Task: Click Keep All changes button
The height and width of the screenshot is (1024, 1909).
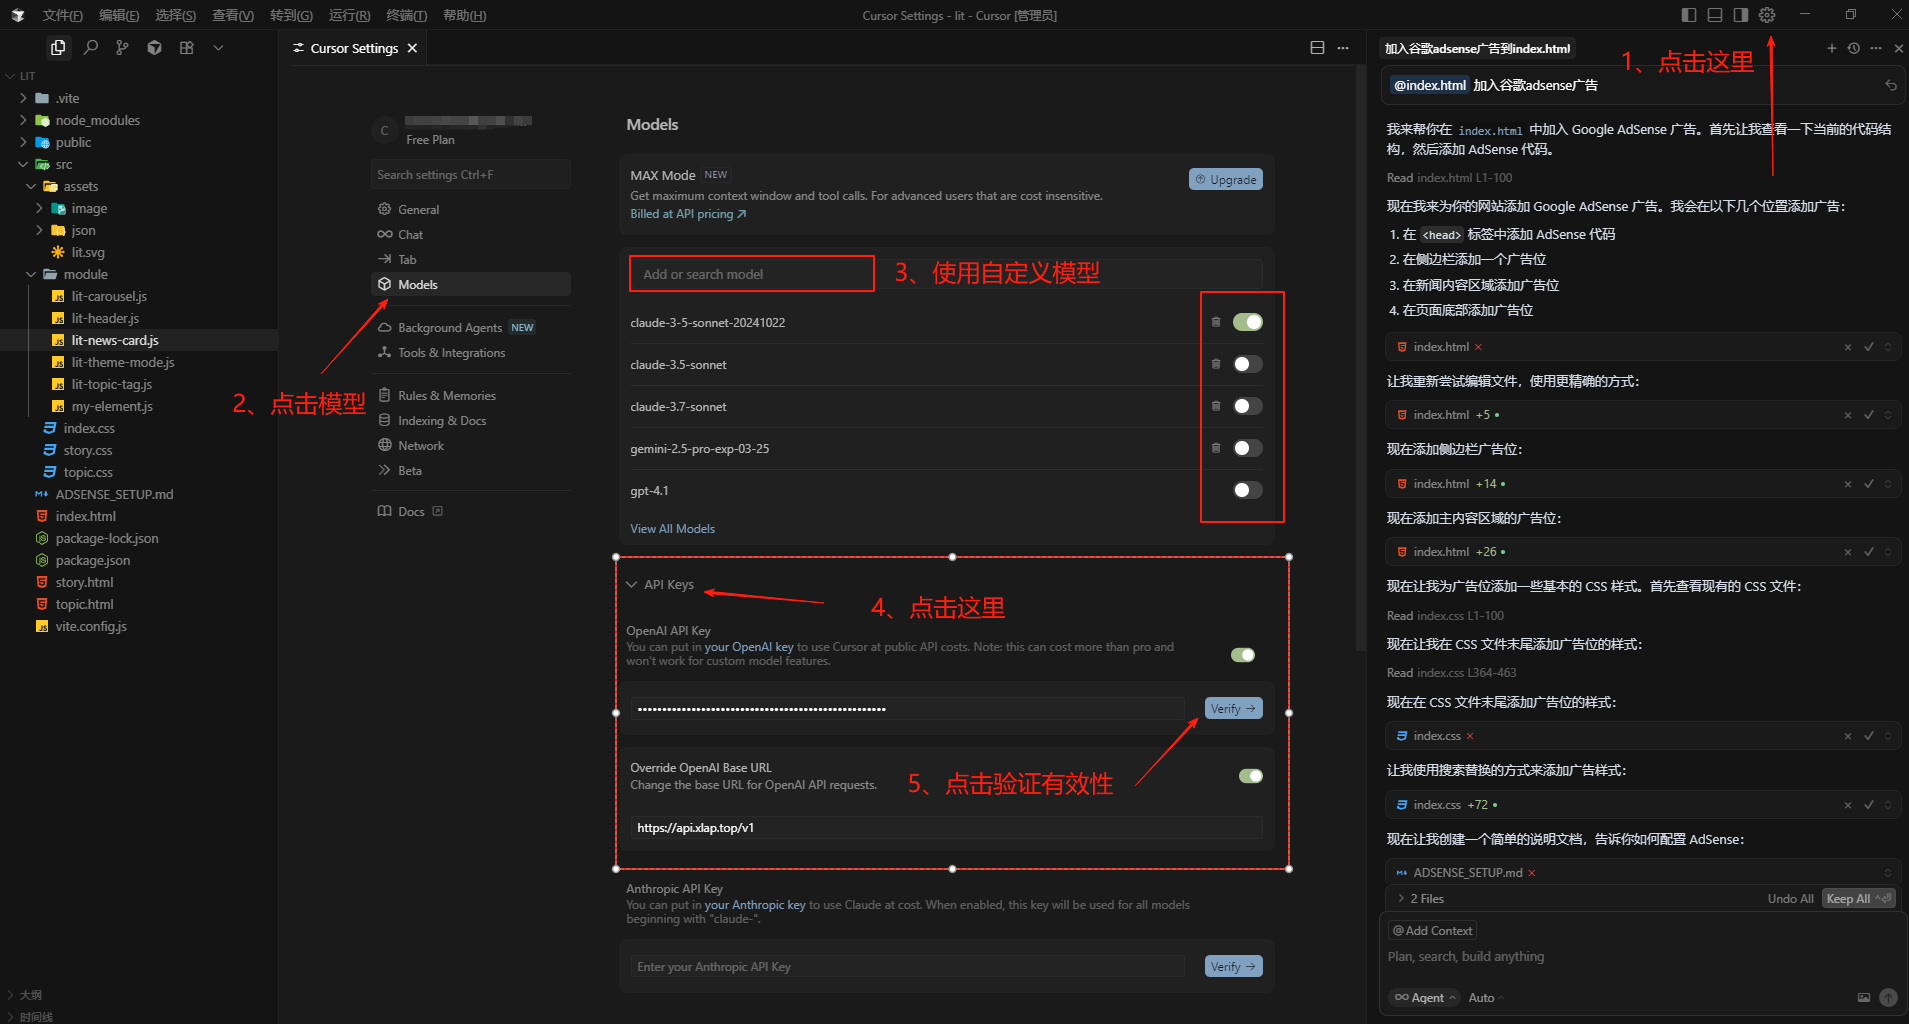Action: [1858, 899]
